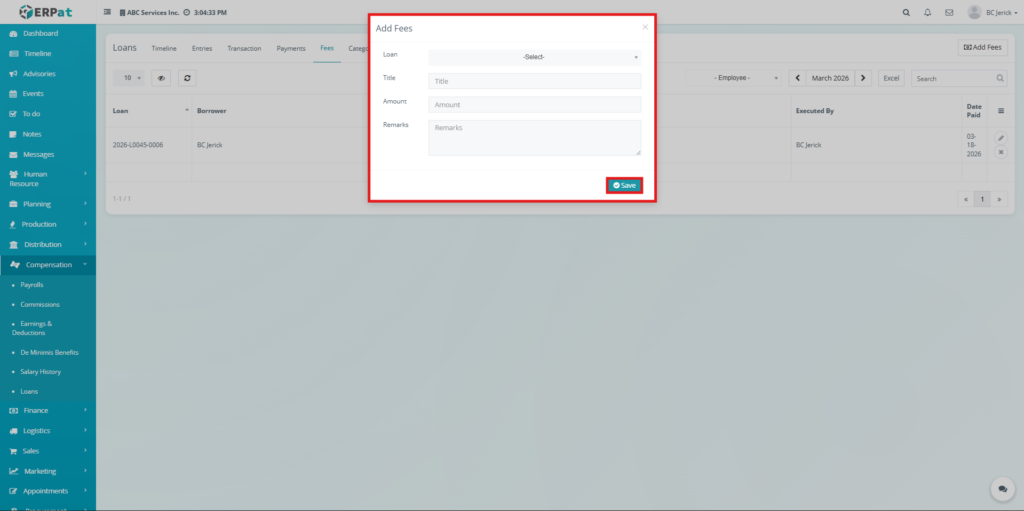Open the Salary History submenu item
The image size is (1024, 511).
coord(40,372)
